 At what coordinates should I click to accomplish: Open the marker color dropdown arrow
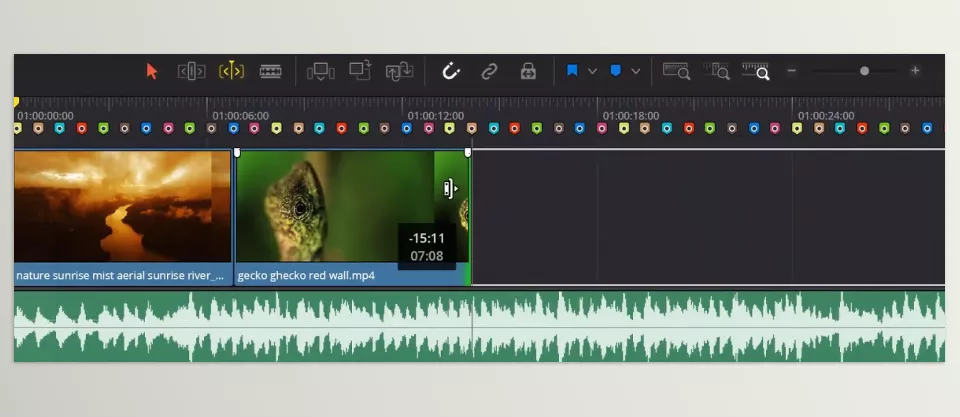(x=636, y=72)
